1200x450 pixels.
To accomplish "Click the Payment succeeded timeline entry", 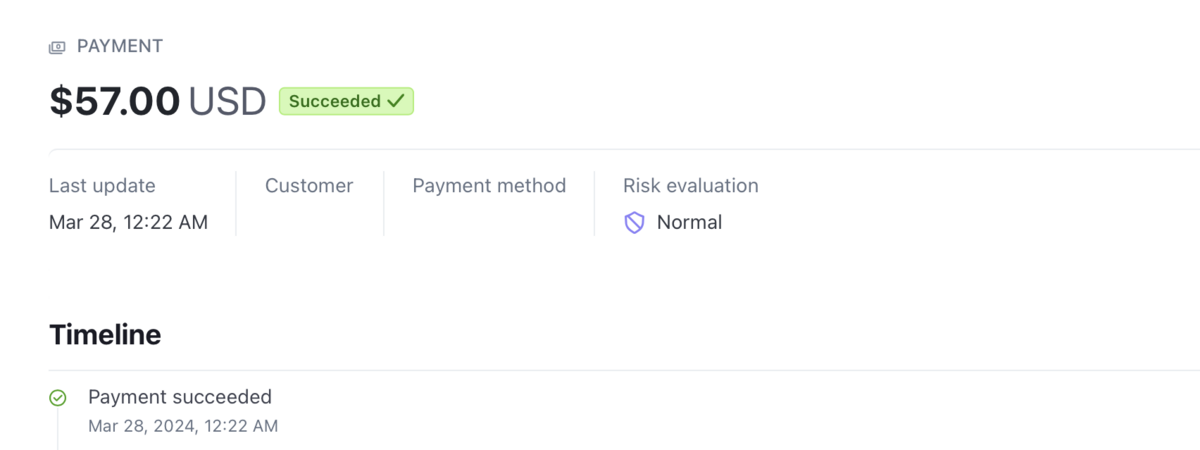I will [x=180, y=397].
